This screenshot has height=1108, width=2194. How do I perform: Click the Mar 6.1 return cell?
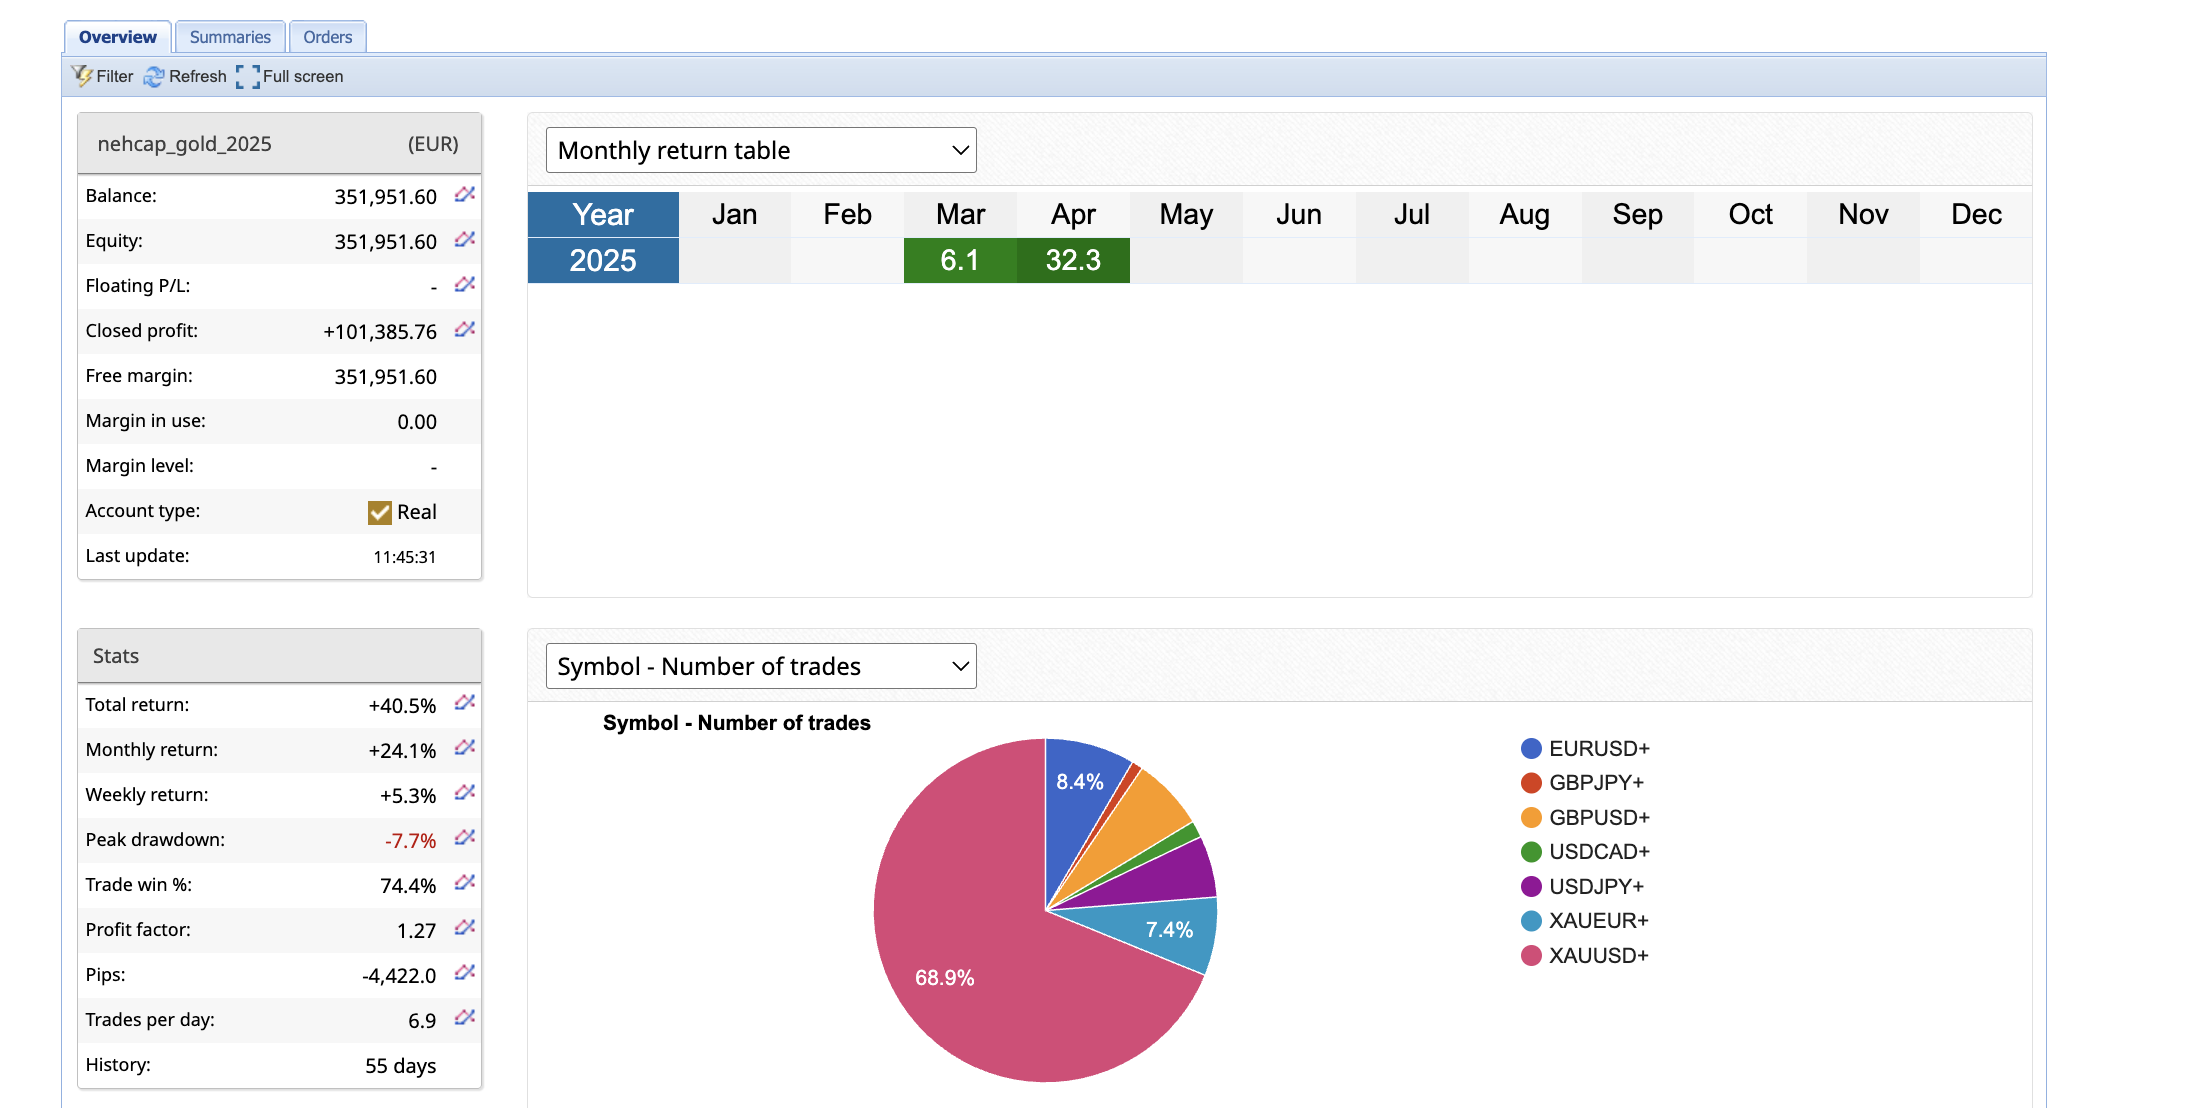960,260
